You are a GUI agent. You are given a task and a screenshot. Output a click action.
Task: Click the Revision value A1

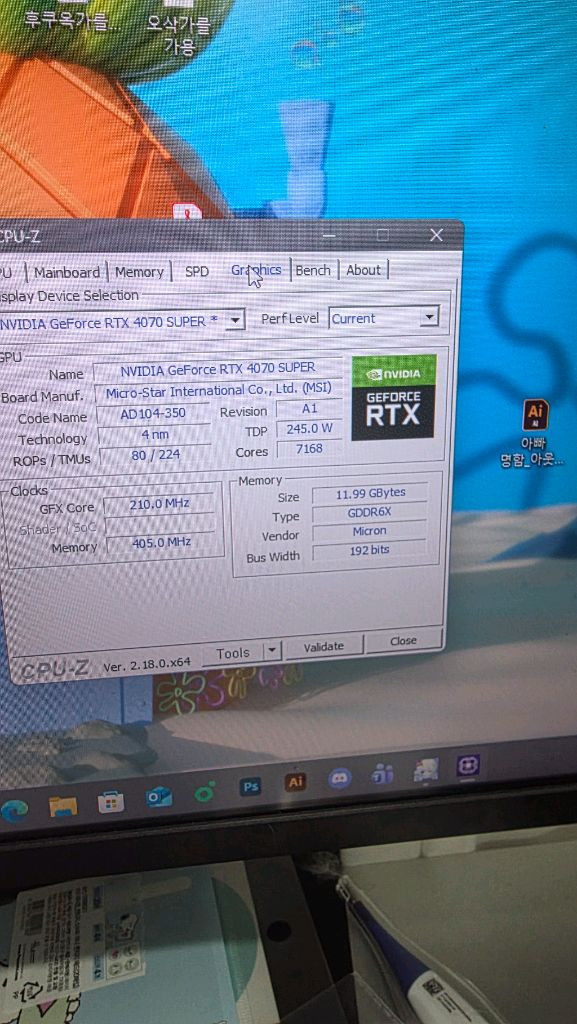coord(309,409)
